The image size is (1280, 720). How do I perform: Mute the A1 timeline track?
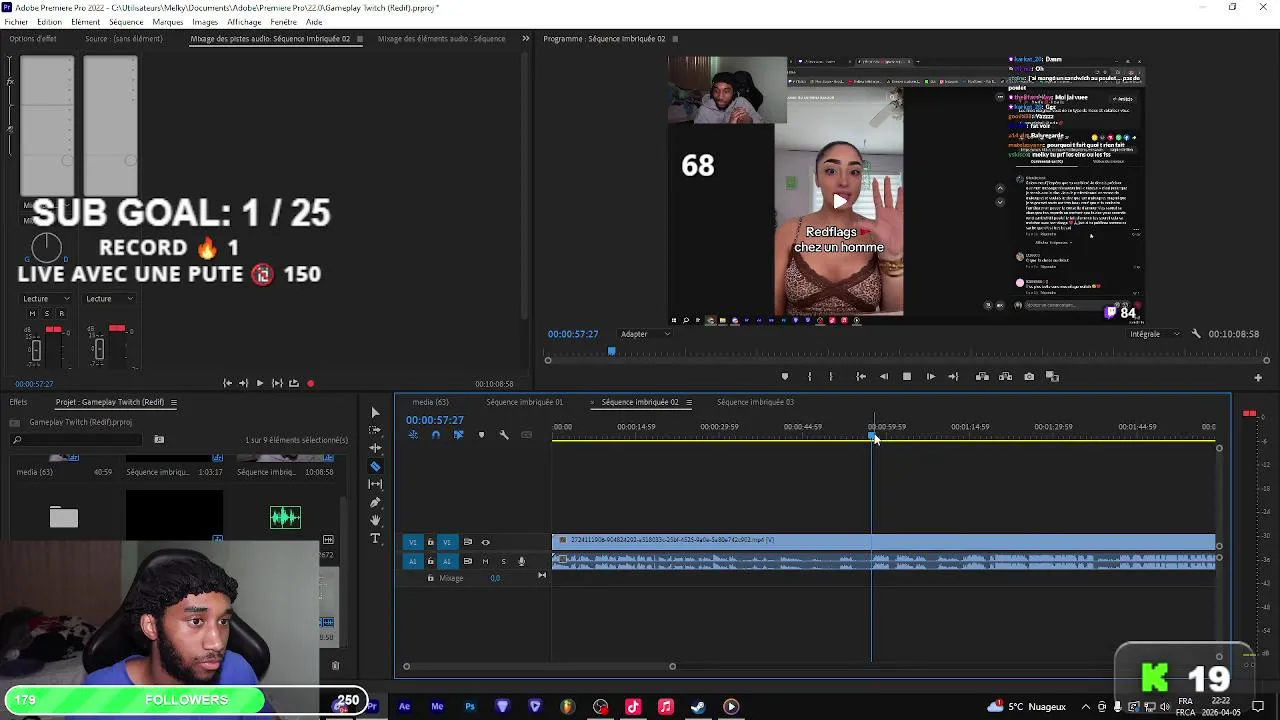coord(485,561)
